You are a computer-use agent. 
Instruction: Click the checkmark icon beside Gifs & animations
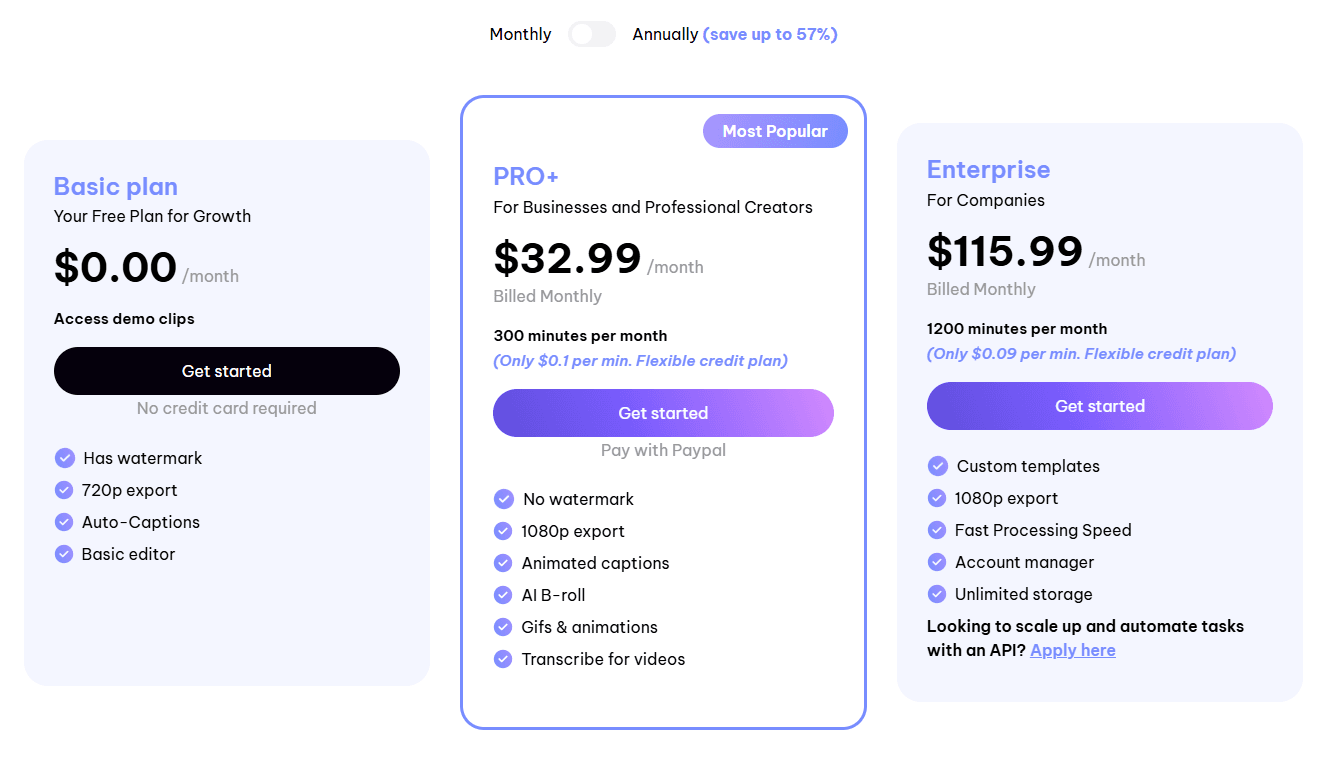(503, 627)
